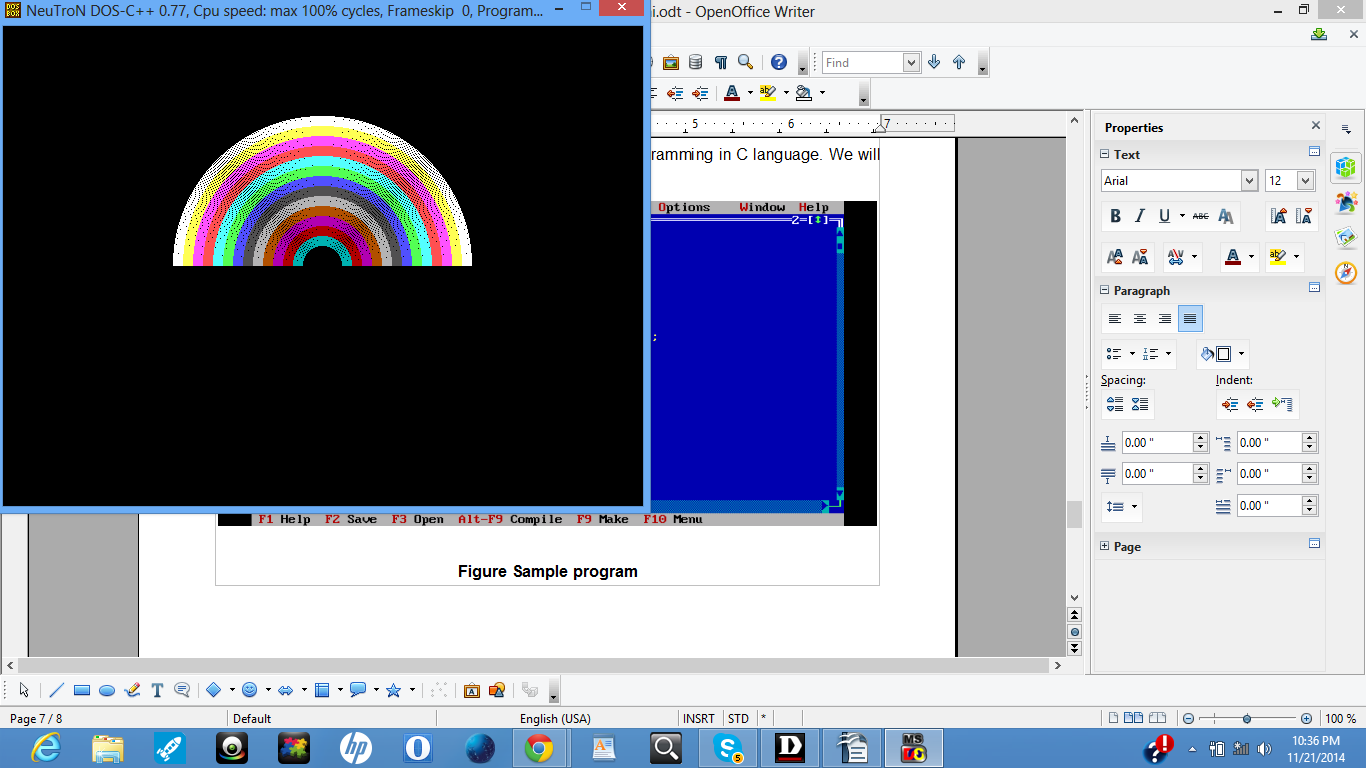Toggle nonprinting characters pilcrow icon
1366x768 pixels.
[720, 62]
